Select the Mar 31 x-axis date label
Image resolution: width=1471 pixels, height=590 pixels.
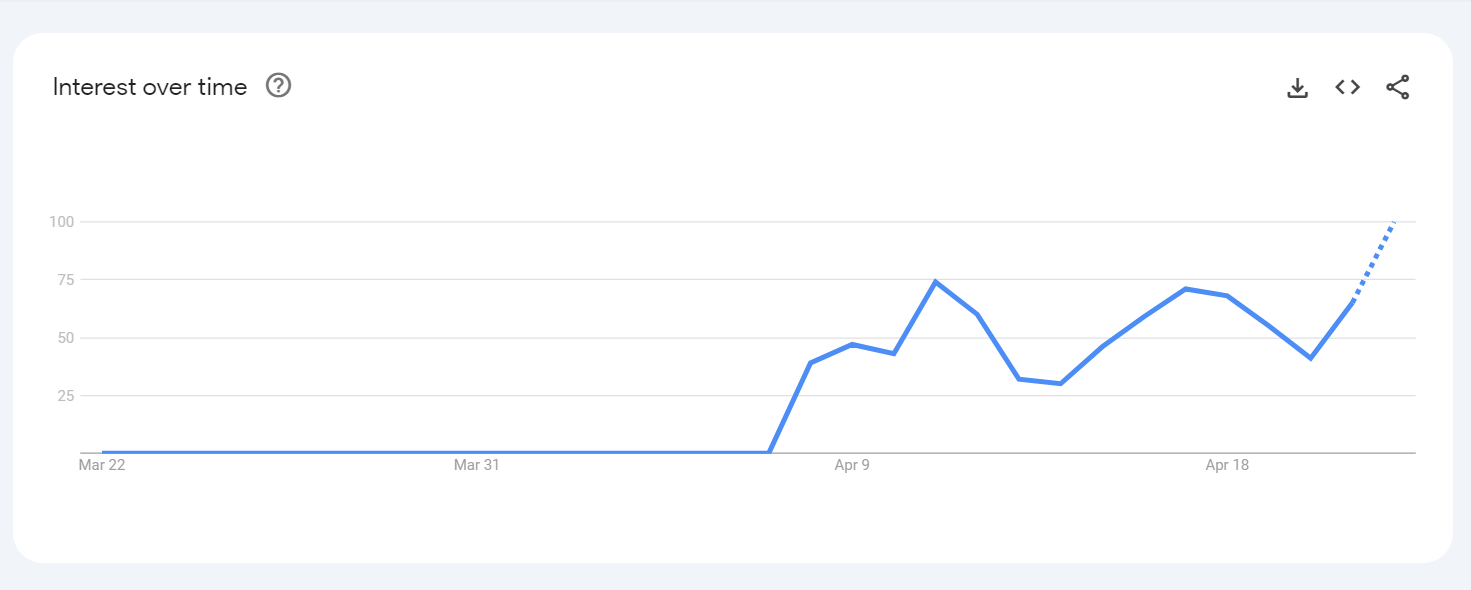click(x=476, y=465)
